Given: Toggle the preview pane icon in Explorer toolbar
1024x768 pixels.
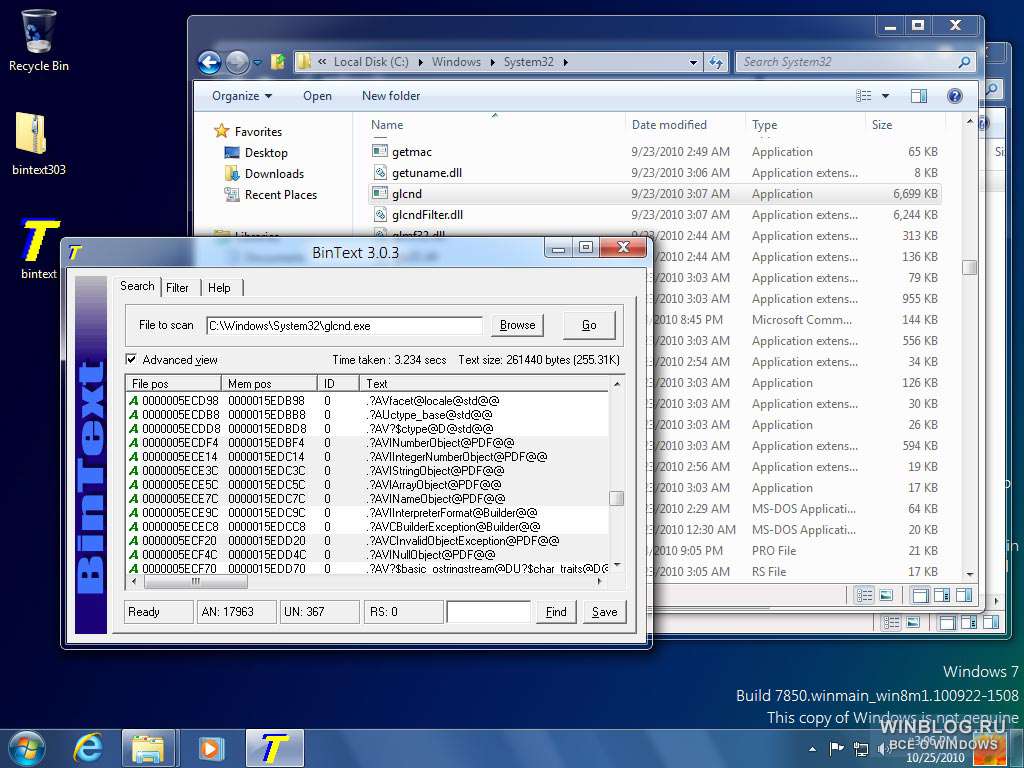Looking at the screenshot, I should (918, 96).
